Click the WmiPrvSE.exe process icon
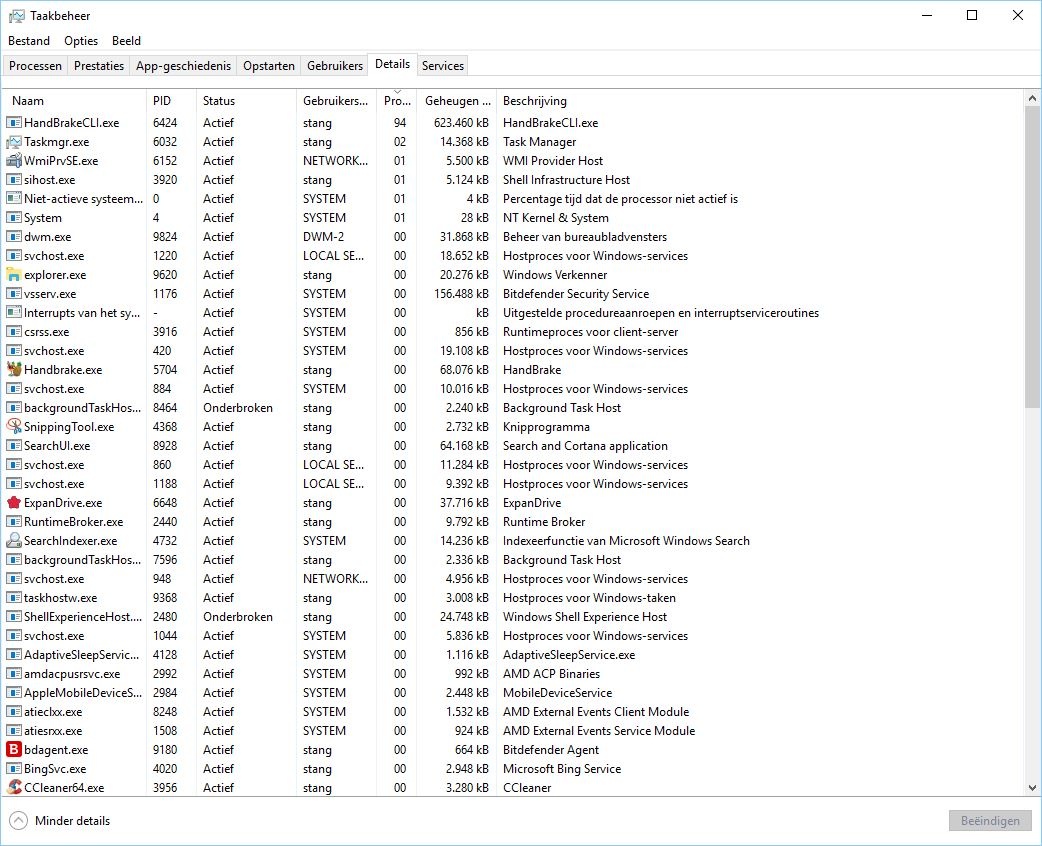This screenshot has width=1042, height=846. 13,161
